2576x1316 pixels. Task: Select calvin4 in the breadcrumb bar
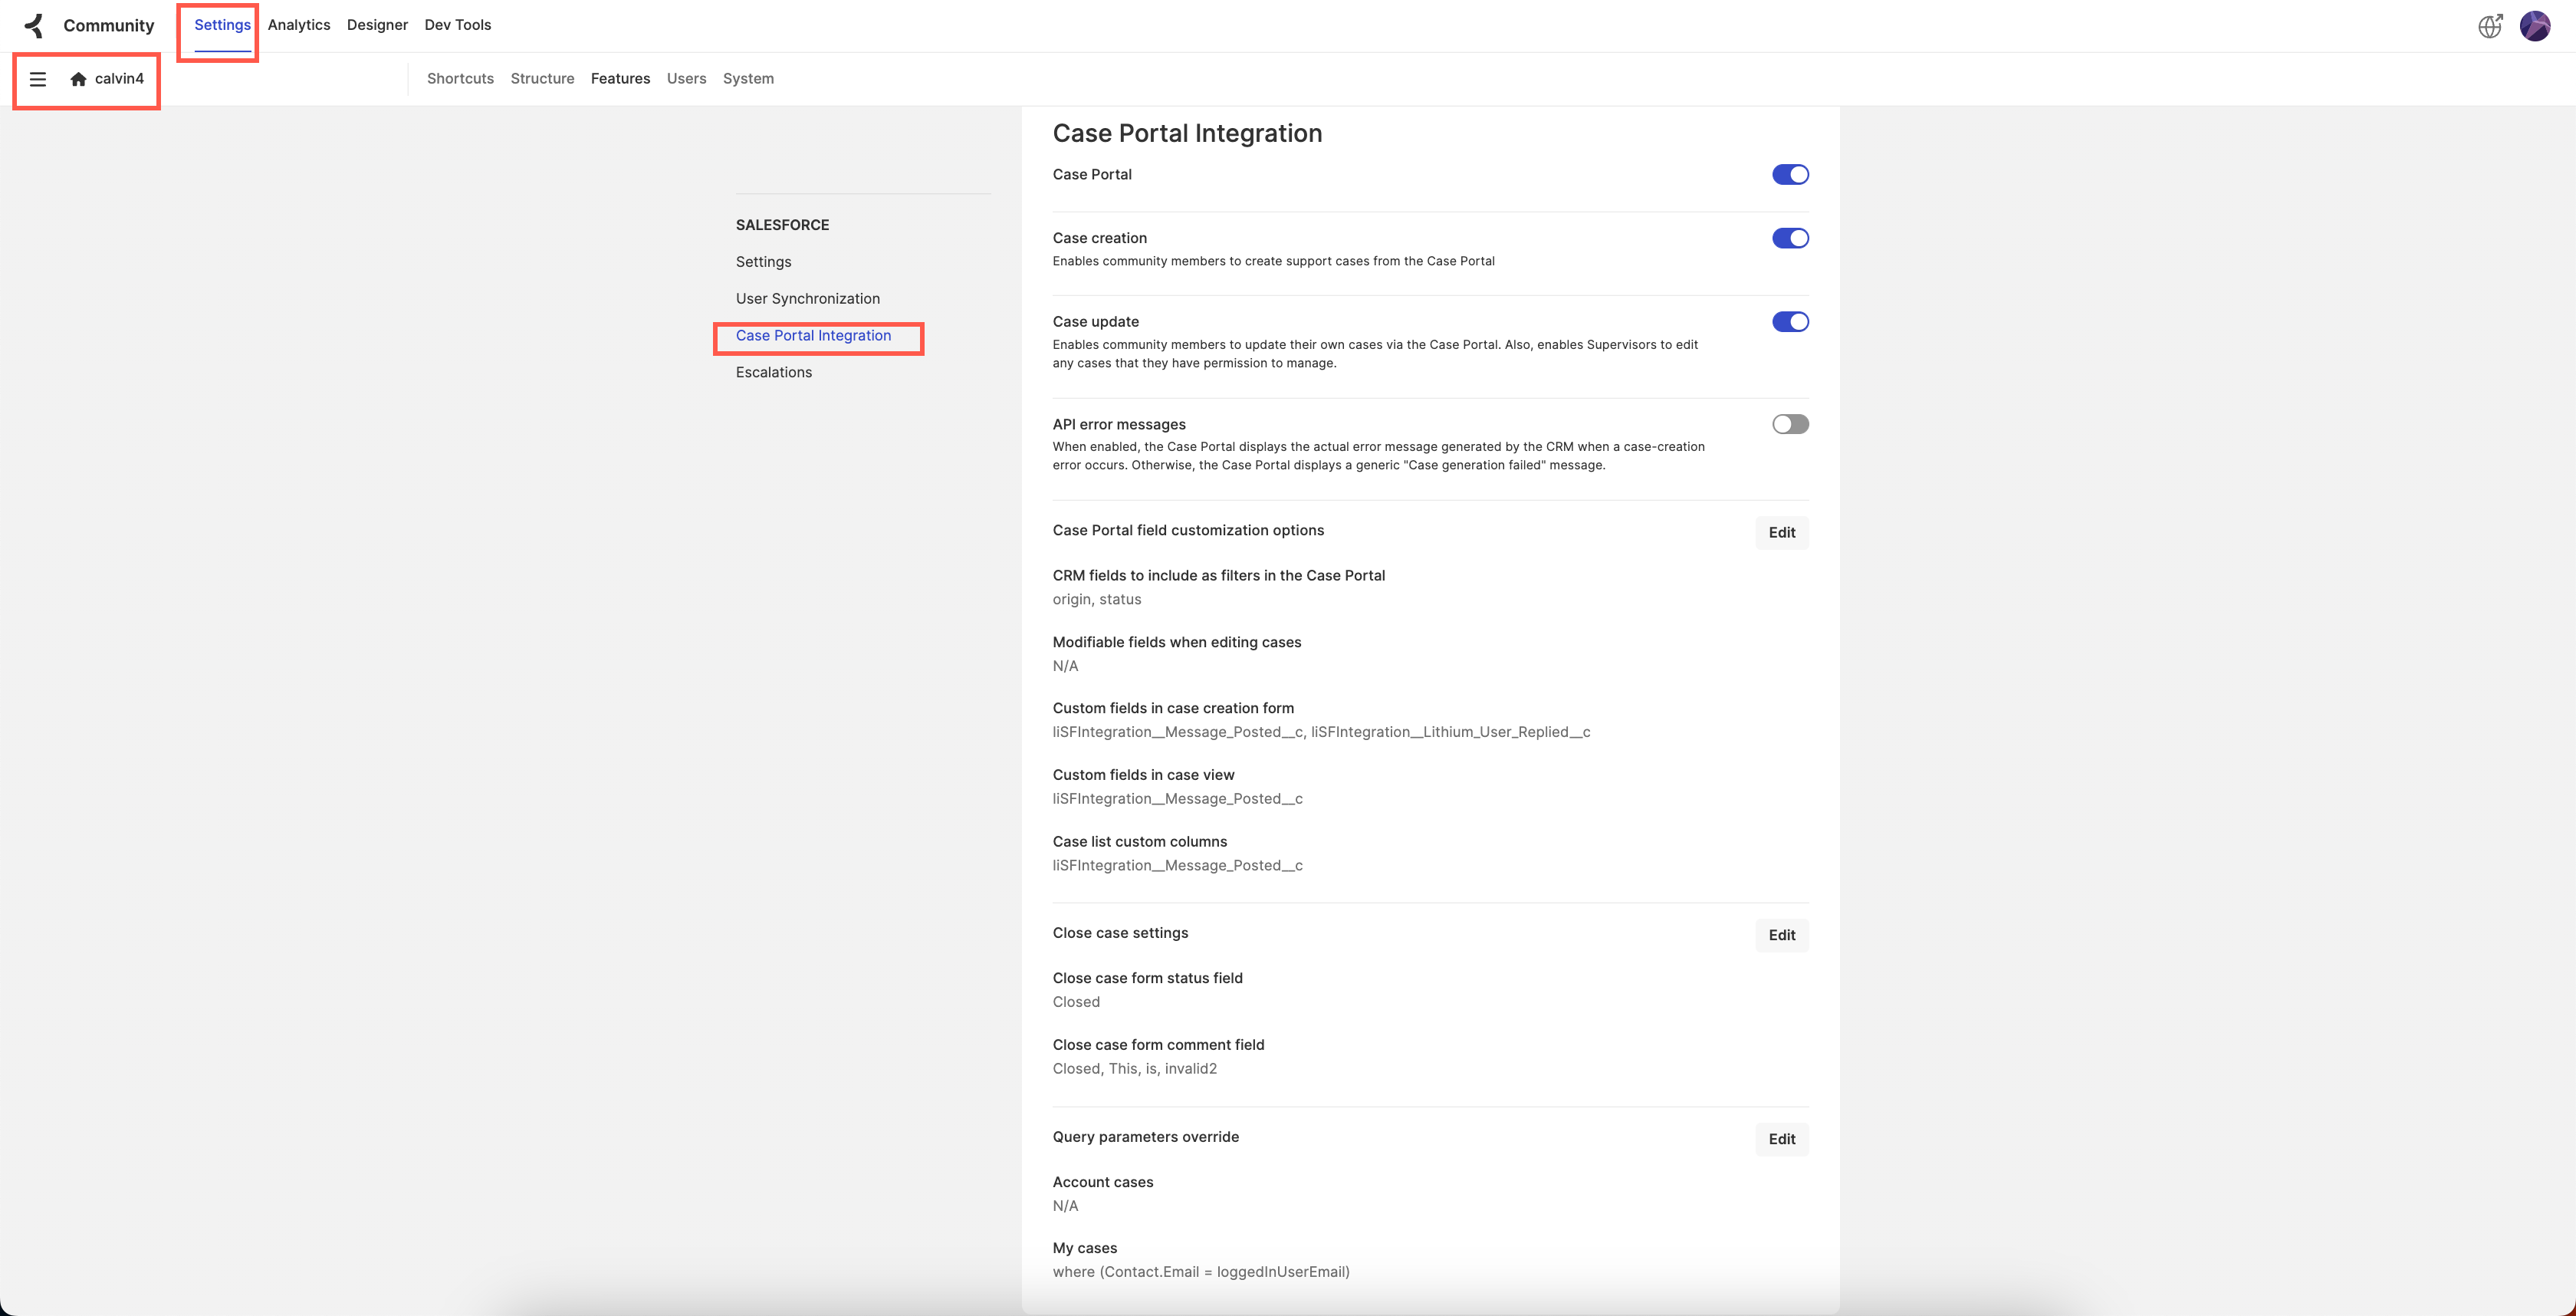click(118, 78)
